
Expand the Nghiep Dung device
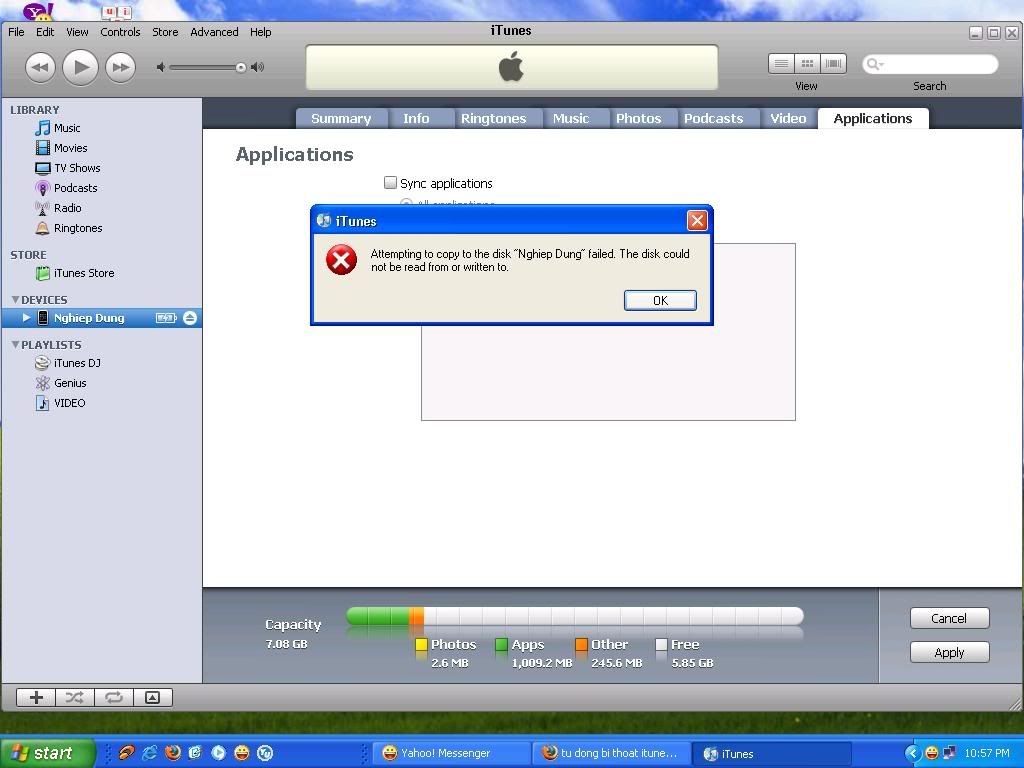pos(26,318)
